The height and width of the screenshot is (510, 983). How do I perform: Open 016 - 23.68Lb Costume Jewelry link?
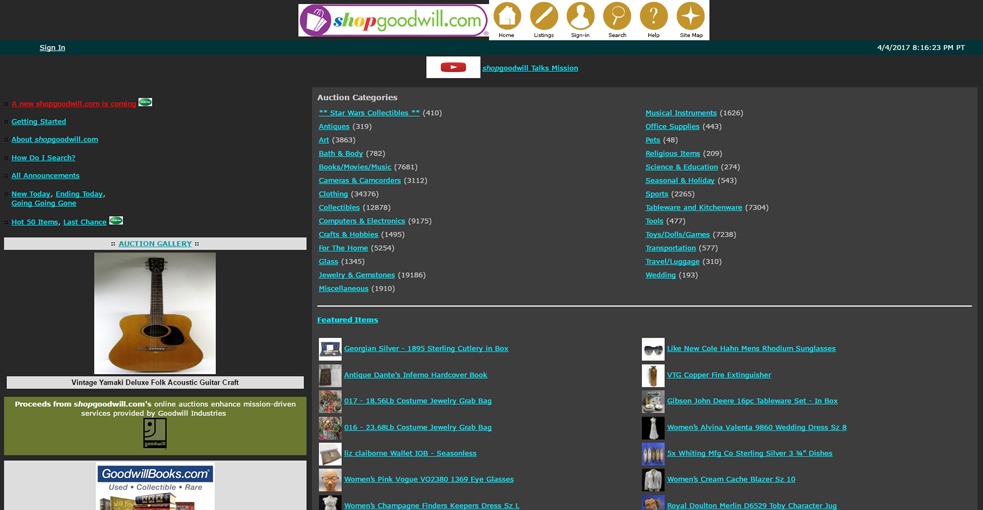pos(418,428)
